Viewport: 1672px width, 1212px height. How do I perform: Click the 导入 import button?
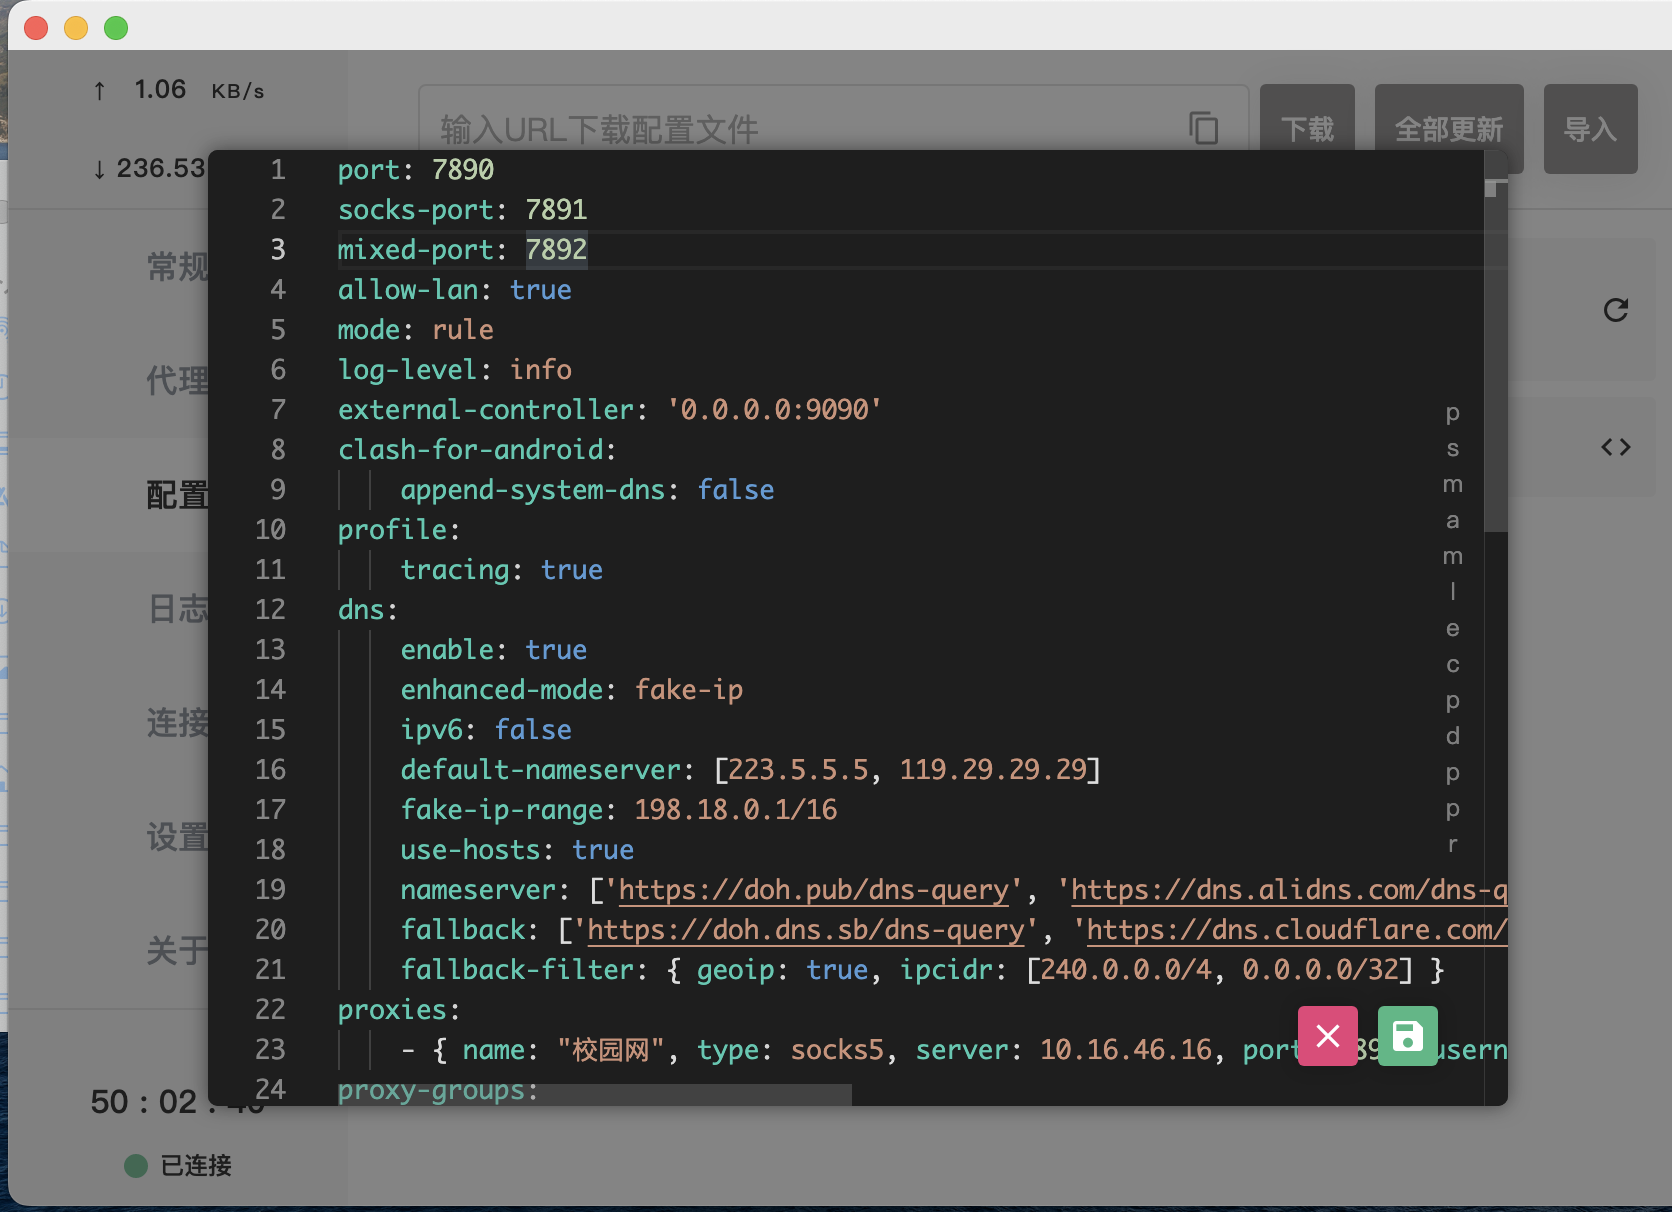click(1590, 129)
